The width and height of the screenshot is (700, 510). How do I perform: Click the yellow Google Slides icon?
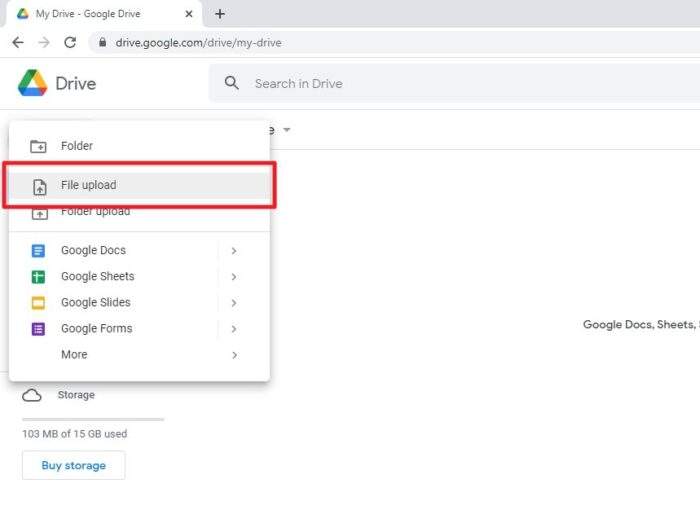(38, 303)
